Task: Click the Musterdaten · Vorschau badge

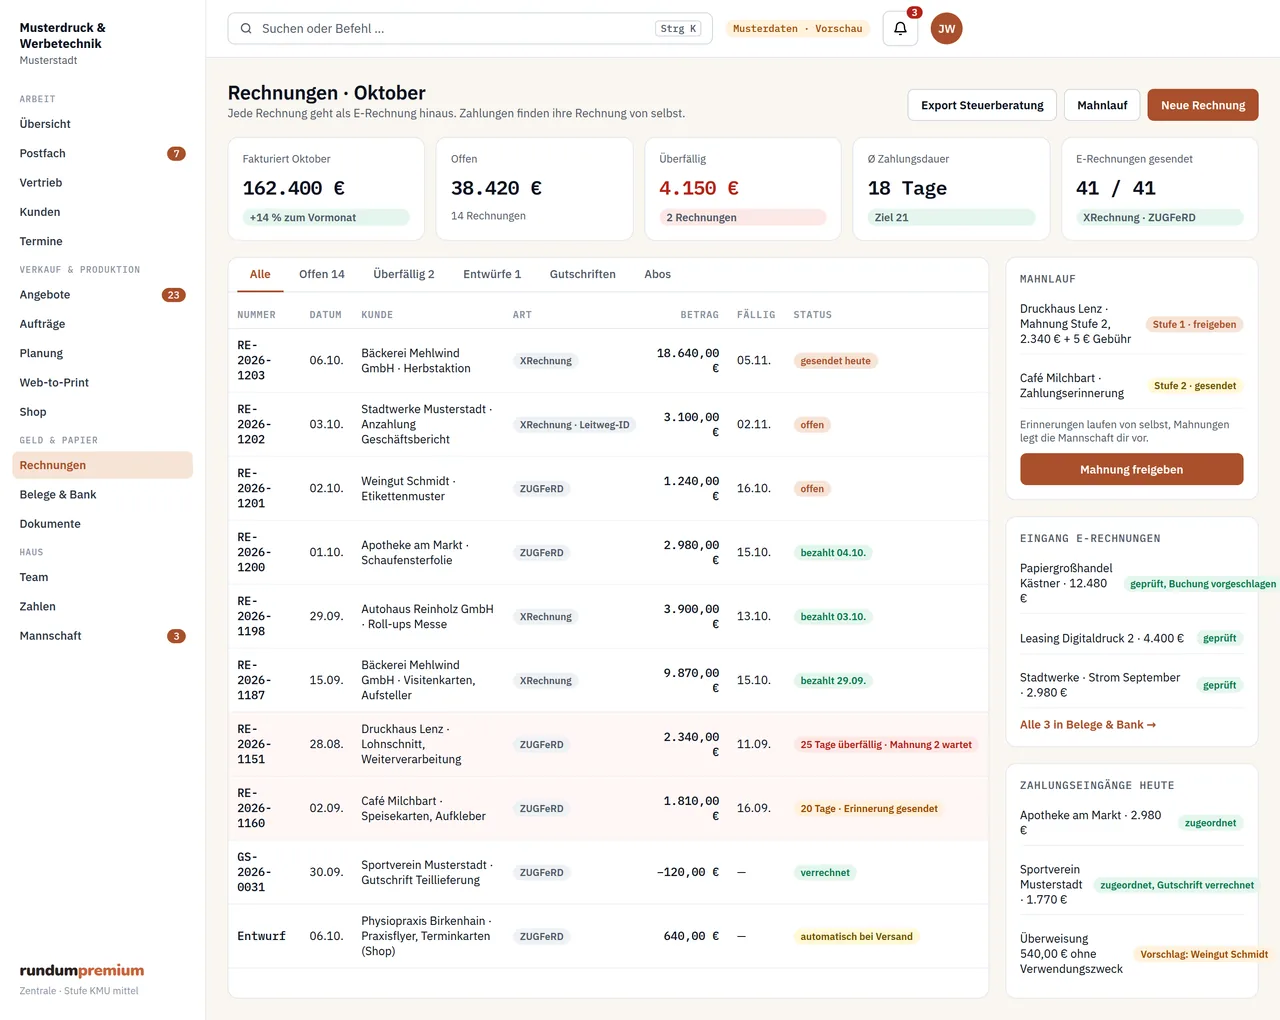Action: click(x=797, y=29)
